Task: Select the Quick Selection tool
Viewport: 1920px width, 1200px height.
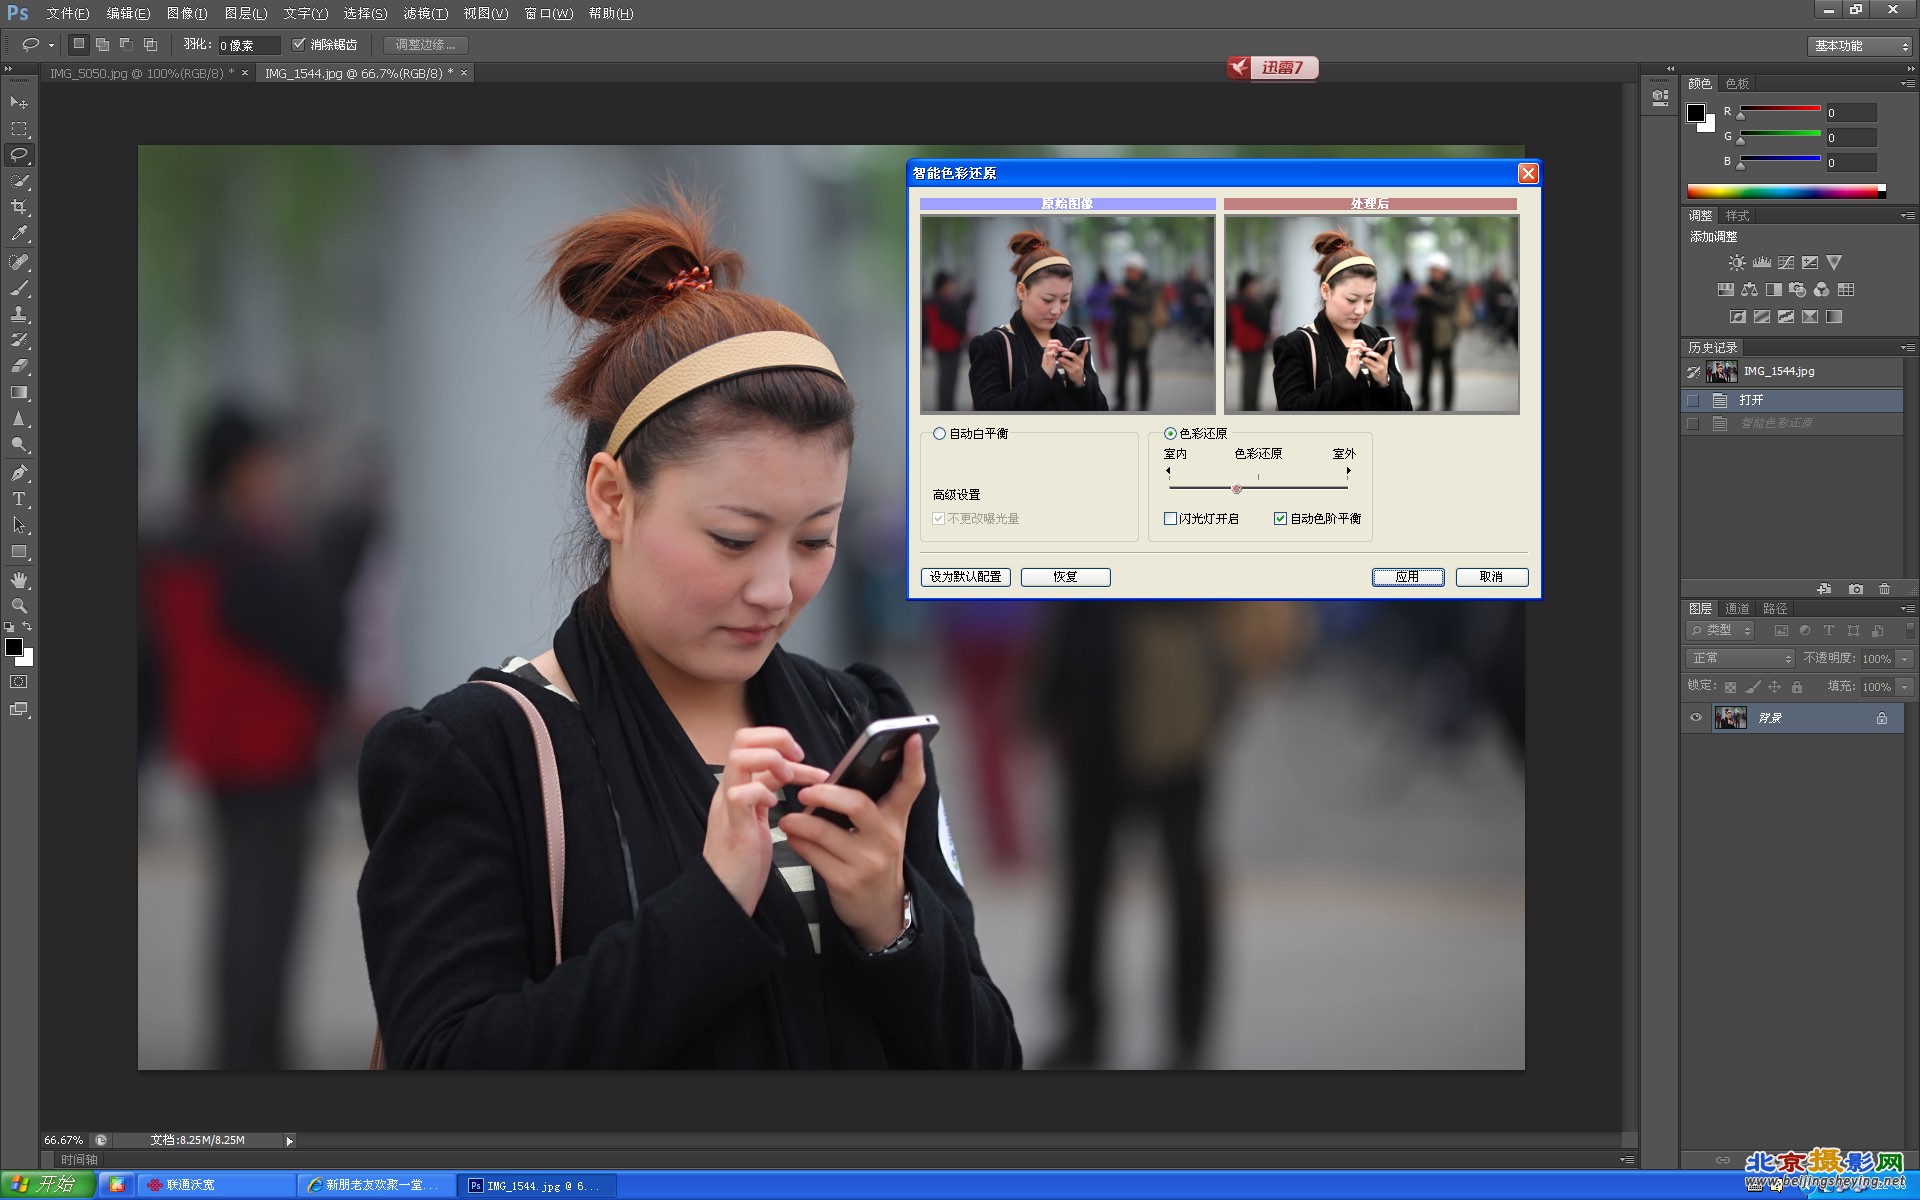Action: (x=19, y=181)
